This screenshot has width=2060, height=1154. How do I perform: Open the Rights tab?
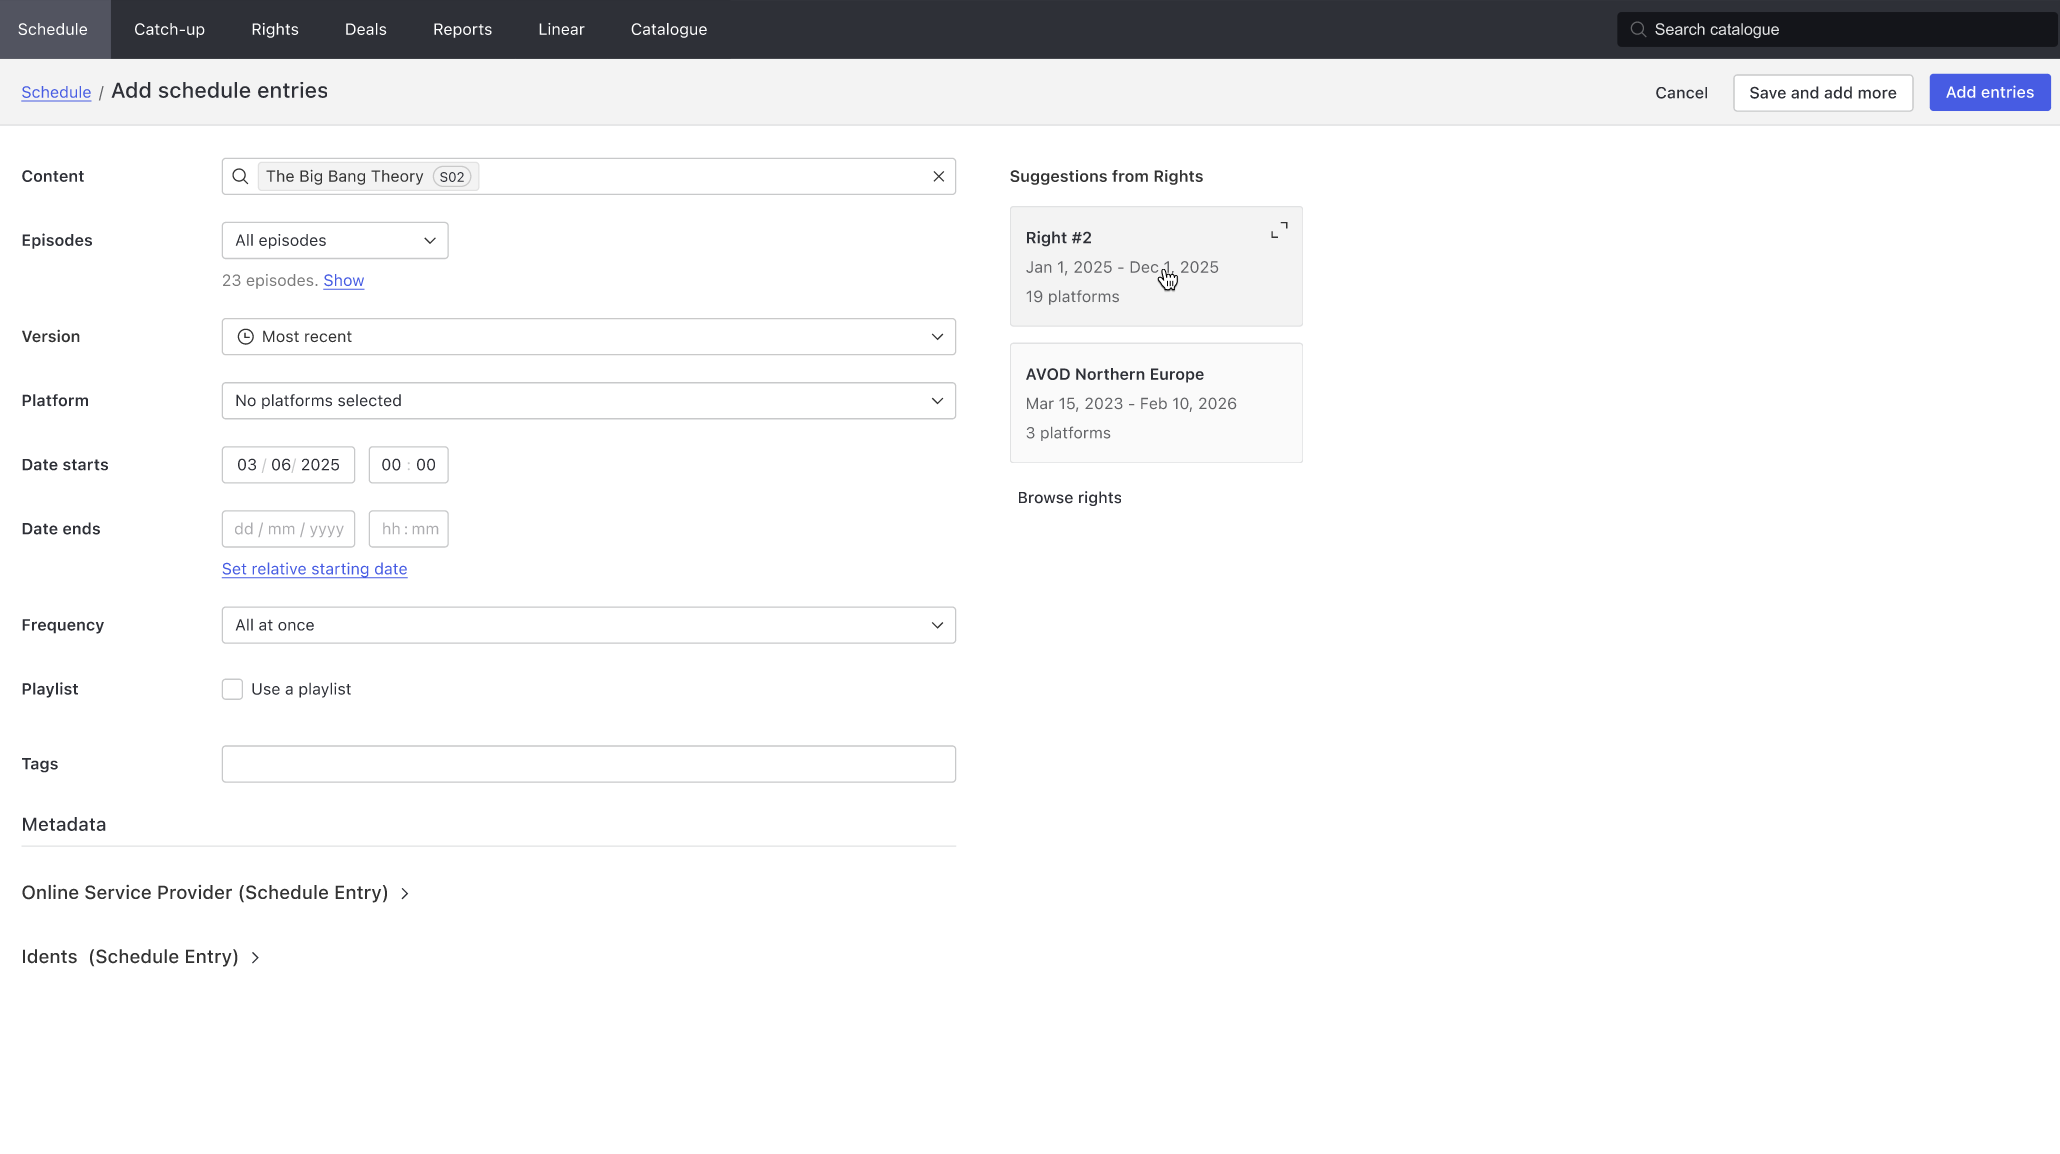click(275, 30)
